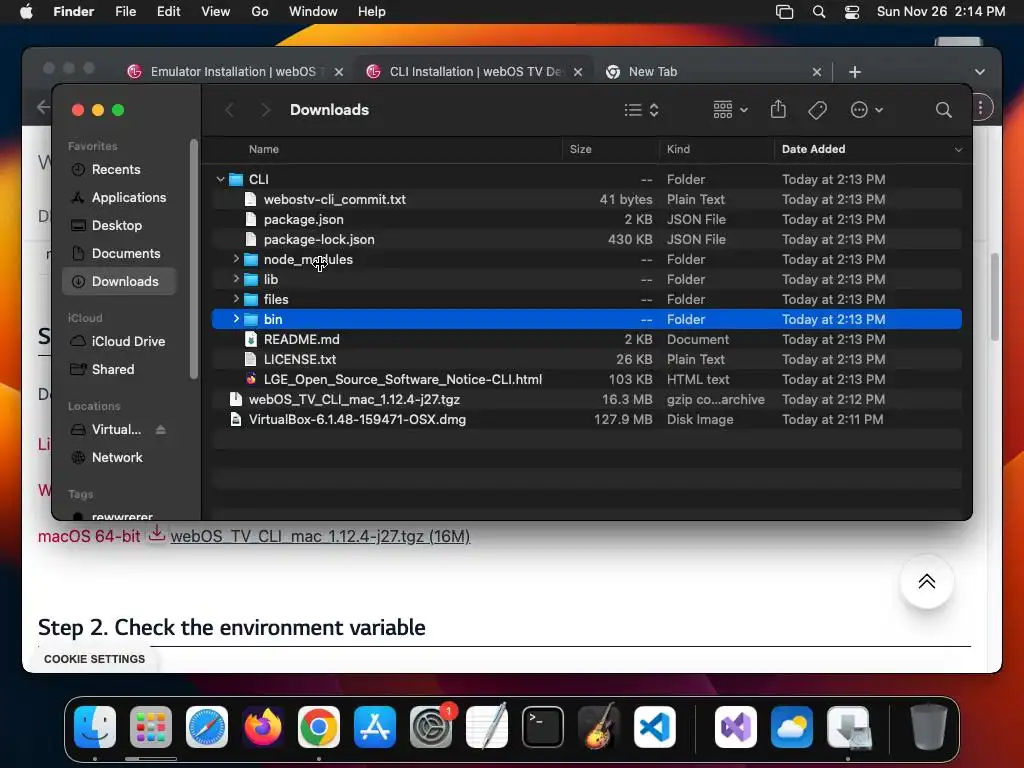Open Control Center in menu bar
Image resolution: width=1024 pixels, height=768 pixels.
(x=852, y=12)
